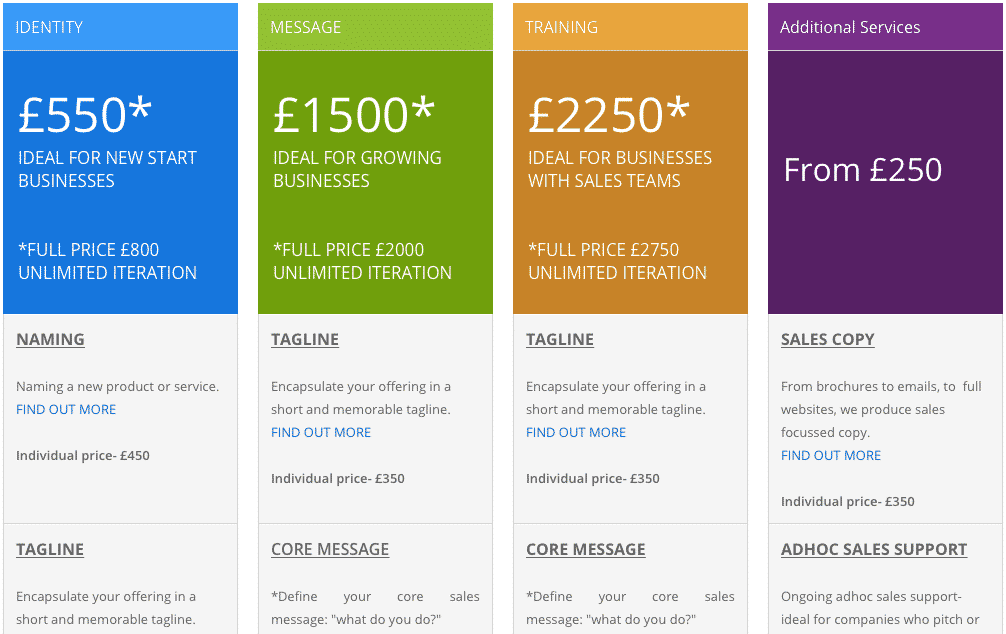Screen dimensions: 1006x634
Task: Click the £1500 MESSAGE price panel
Action: tap(375, 182)
